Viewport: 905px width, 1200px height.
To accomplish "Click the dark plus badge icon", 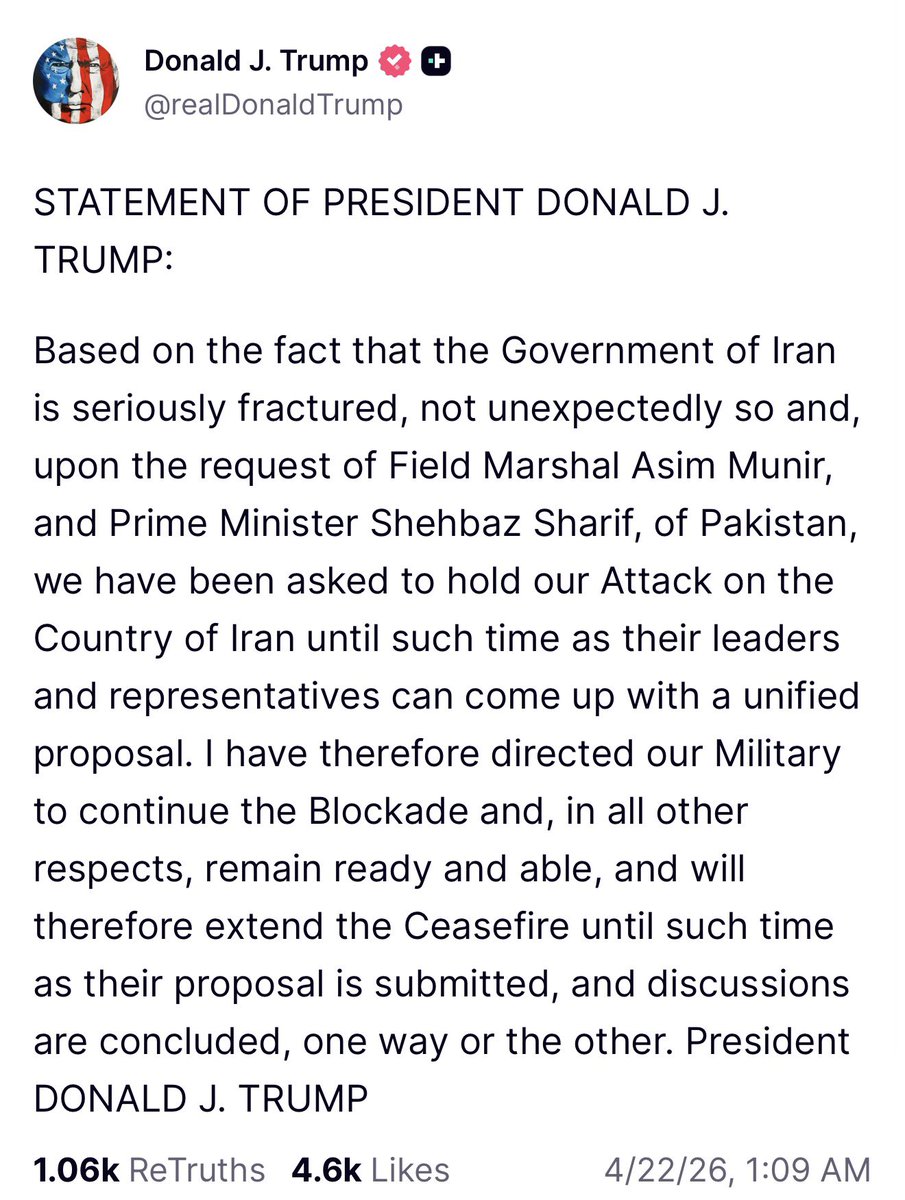I will point(435,62).
